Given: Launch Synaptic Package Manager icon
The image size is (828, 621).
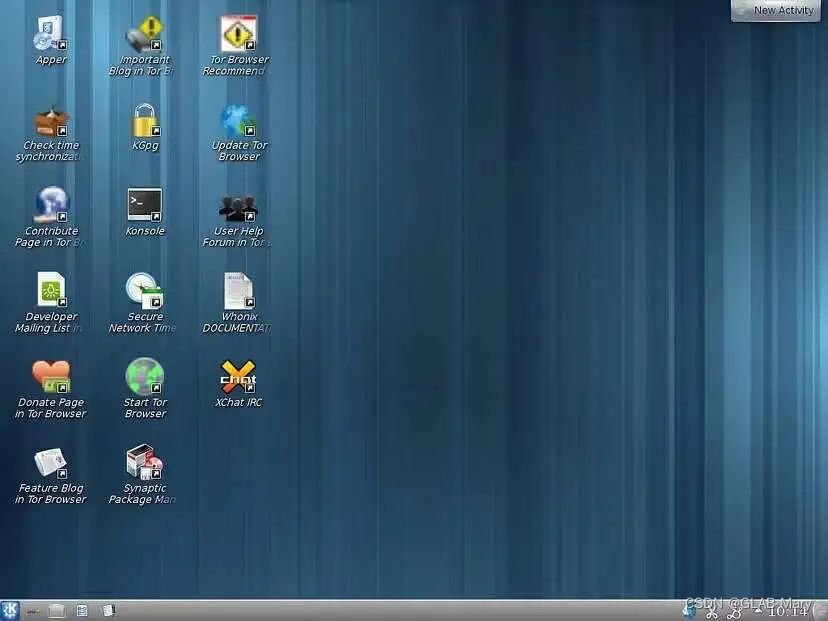Looking at the screenshot, I should click(145, 462).
